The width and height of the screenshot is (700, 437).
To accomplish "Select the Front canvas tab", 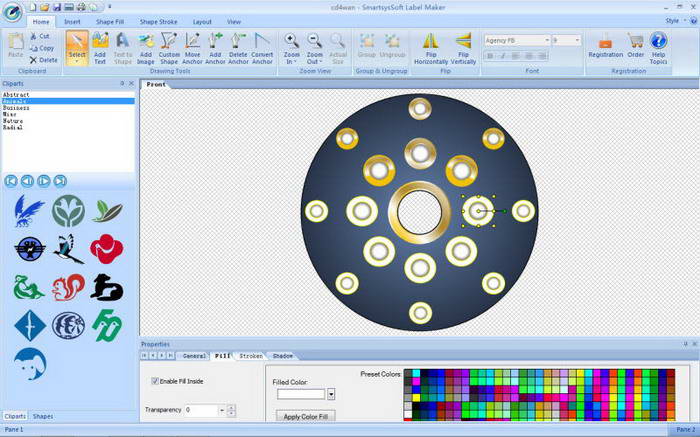I will tap(156, 84).
